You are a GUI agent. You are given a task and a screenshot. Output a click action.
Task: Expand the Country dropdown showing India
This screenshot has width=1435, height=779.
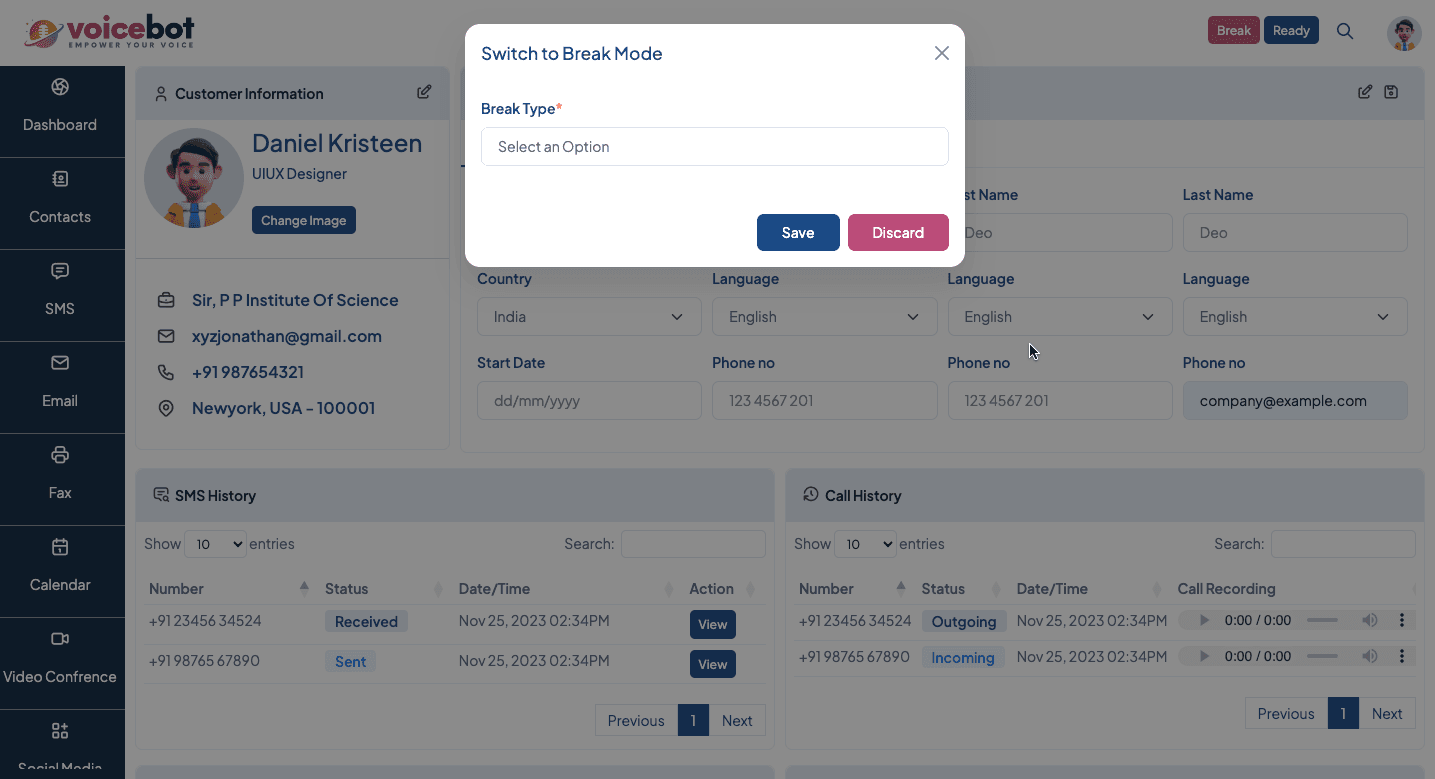(588, 317)
